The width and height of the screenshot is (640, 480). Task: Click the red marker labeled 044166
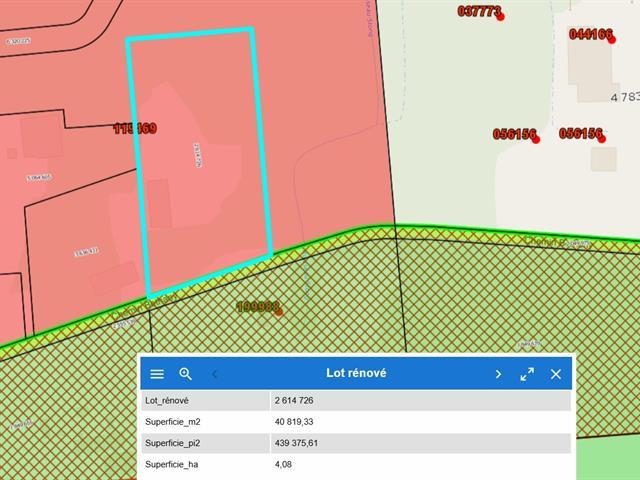click(610, 38)
